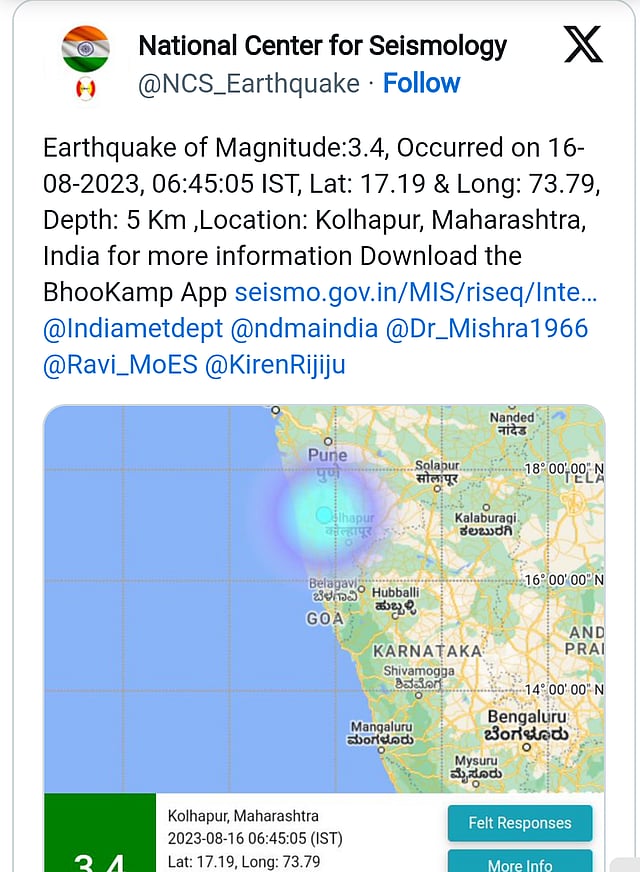640x872 pixels.
Task: Open the seismo.gov.in link
Action: click(x=415, y=292)
